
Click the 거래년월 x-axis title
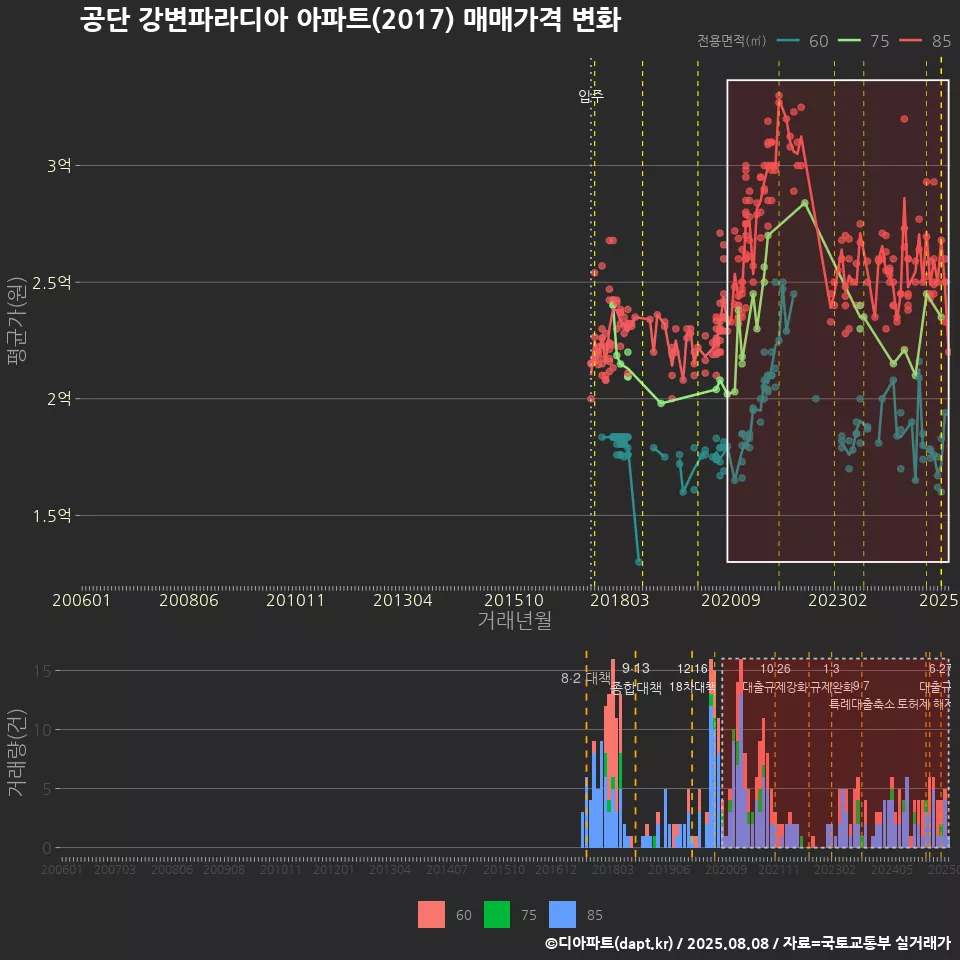[x=514, y=620]
